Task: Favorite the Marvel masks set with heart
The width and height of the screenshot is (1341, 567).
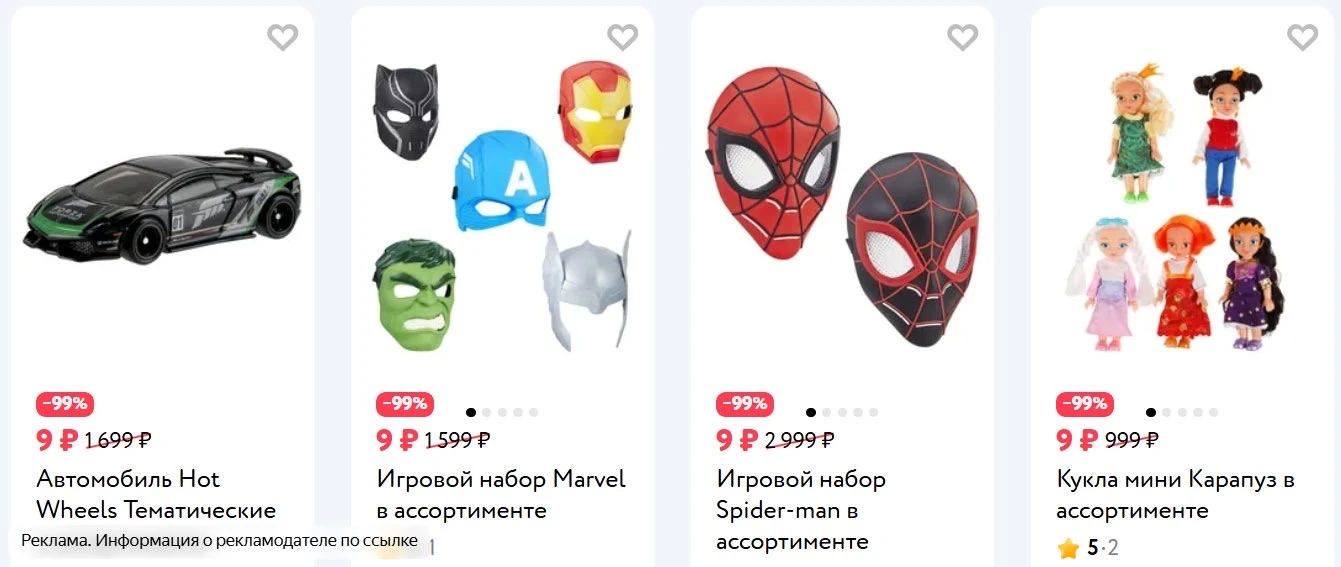Action: [x=623, y=38]
